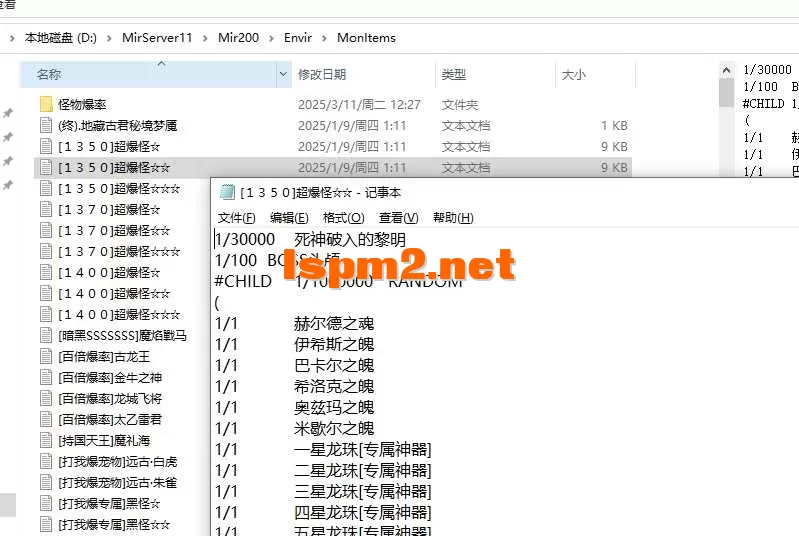Open the 格式(O) menu in Notepad
Viewport: 799px width, 536px height.
pos(343,218)
